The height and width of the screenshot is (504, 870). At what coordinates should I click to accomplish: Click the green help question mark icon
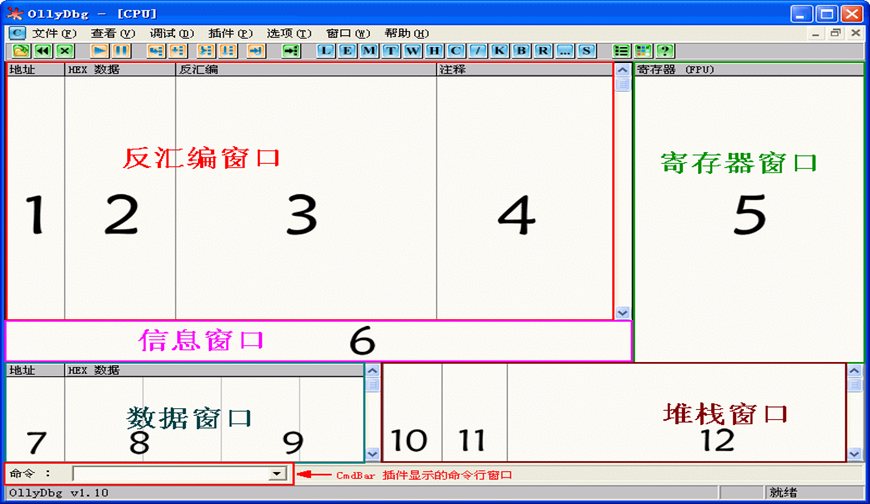pos(665,51)
